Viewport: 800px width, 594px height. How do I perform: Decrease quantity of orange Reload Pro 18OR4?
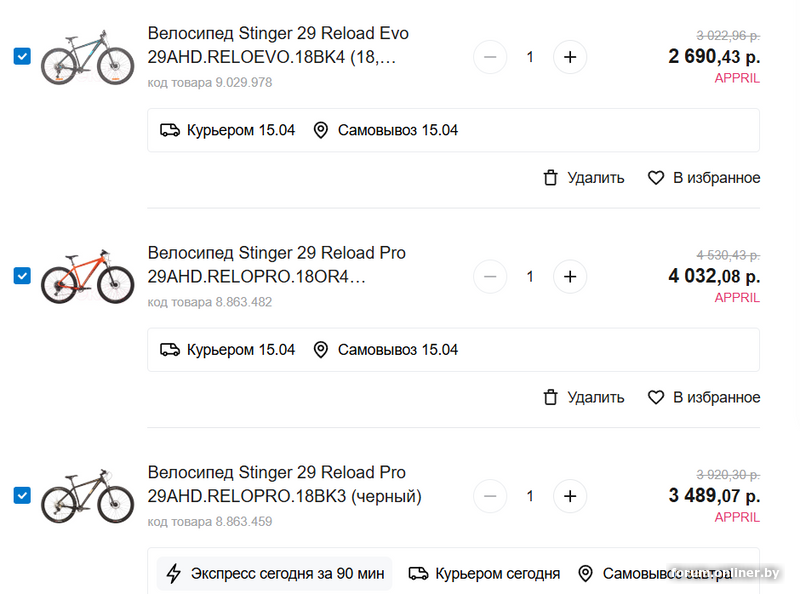pyautogui.click(x=490, y=276)
